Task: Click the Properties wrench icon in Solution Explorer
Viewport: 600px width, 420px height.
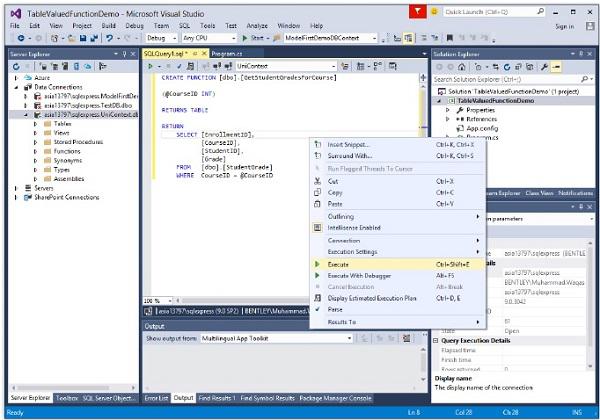Action: coord(544,67)
